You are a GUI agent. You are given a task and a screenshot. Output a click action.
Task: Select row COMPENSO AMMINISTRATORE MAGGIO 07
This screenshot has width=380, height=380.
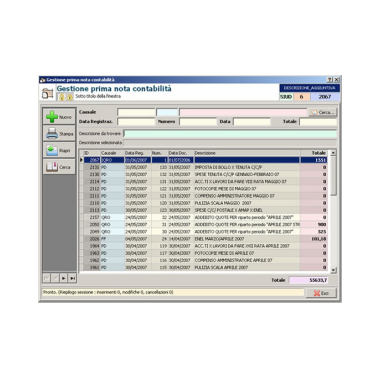tap(205, 196)
